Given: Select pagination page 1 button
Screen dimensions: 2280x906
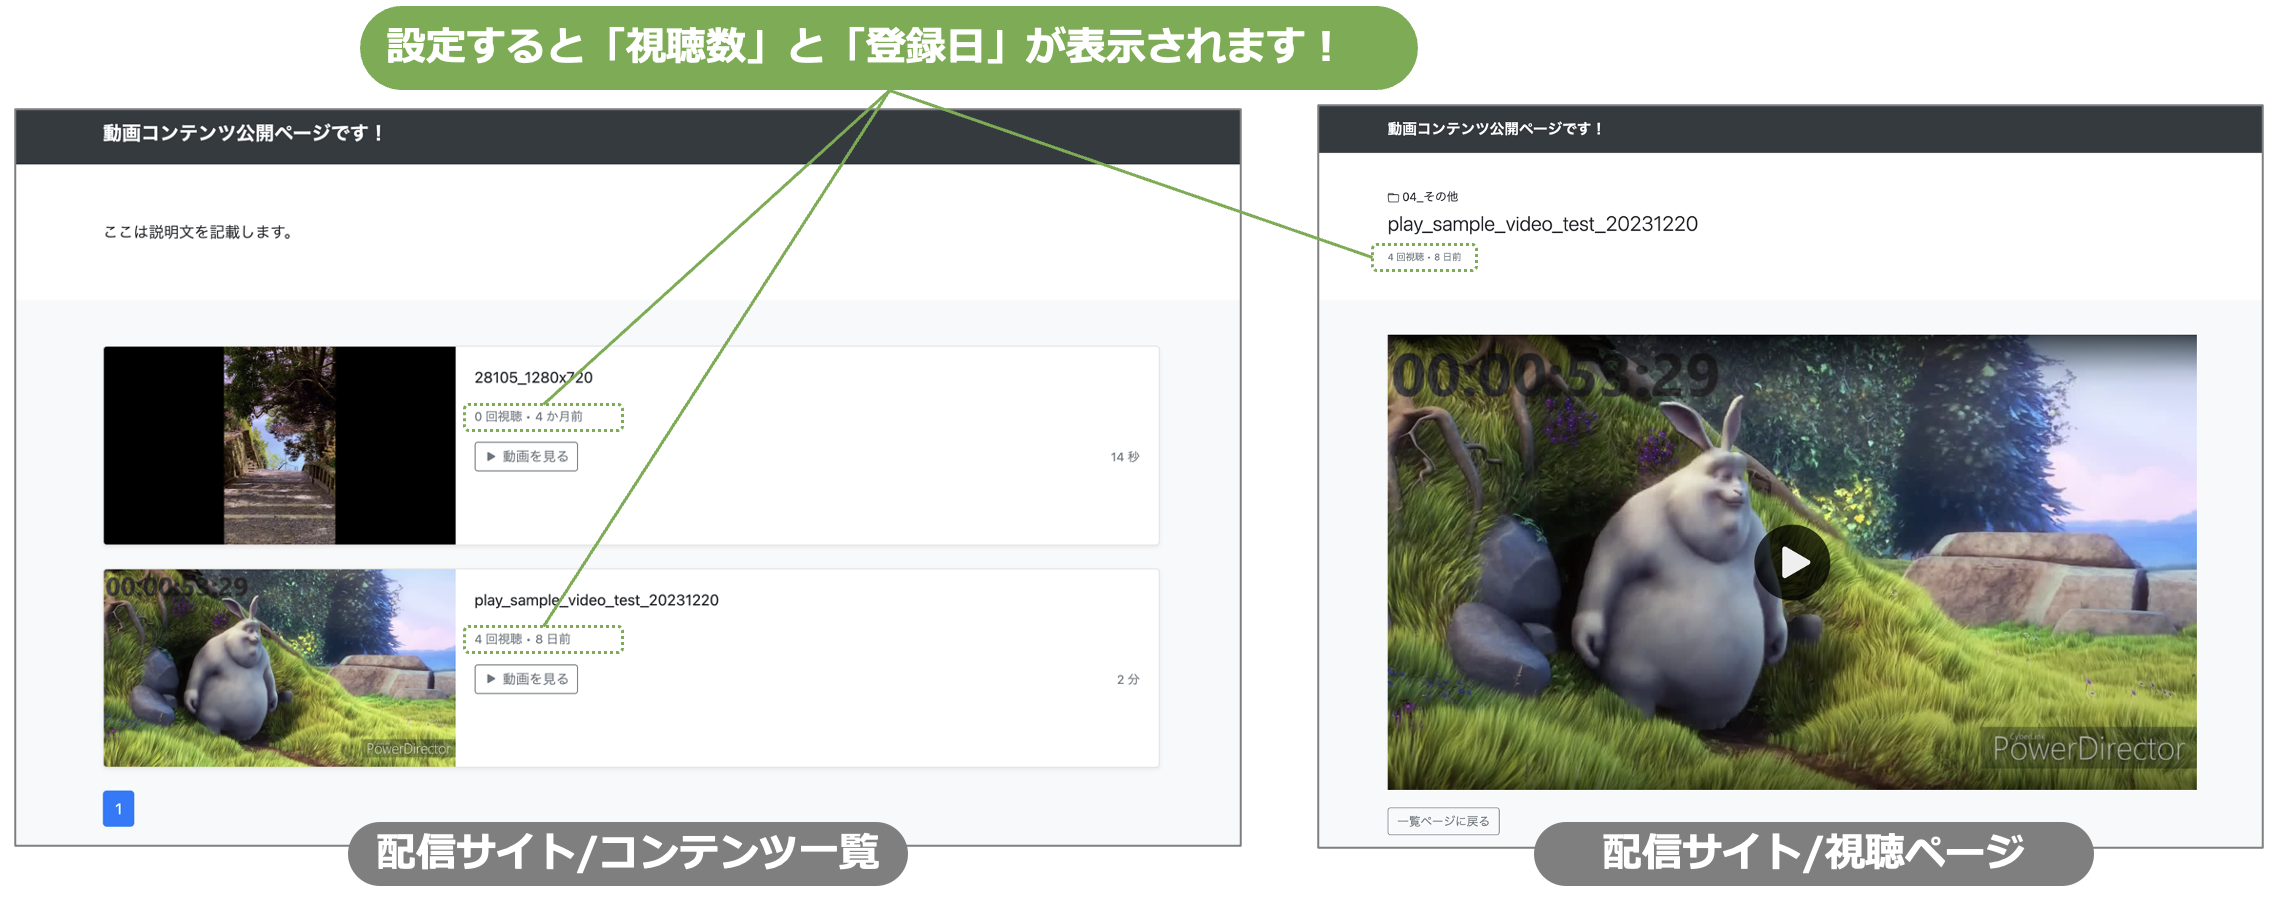Looking at the screenshot, I should point(118,809).
